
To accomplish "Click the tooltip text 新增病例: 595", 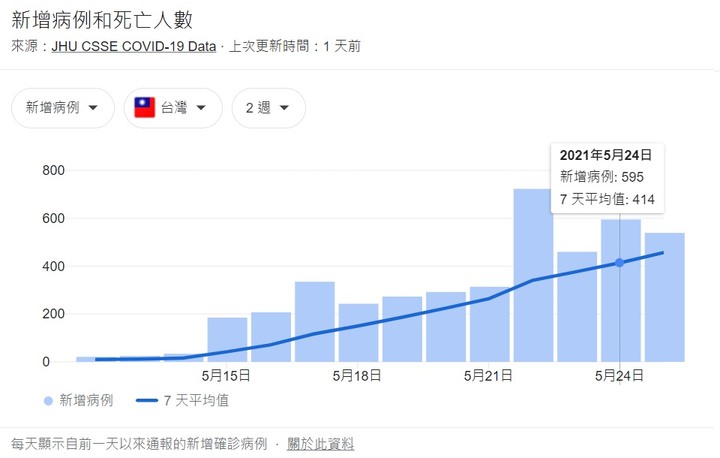I will click(602, 177).
